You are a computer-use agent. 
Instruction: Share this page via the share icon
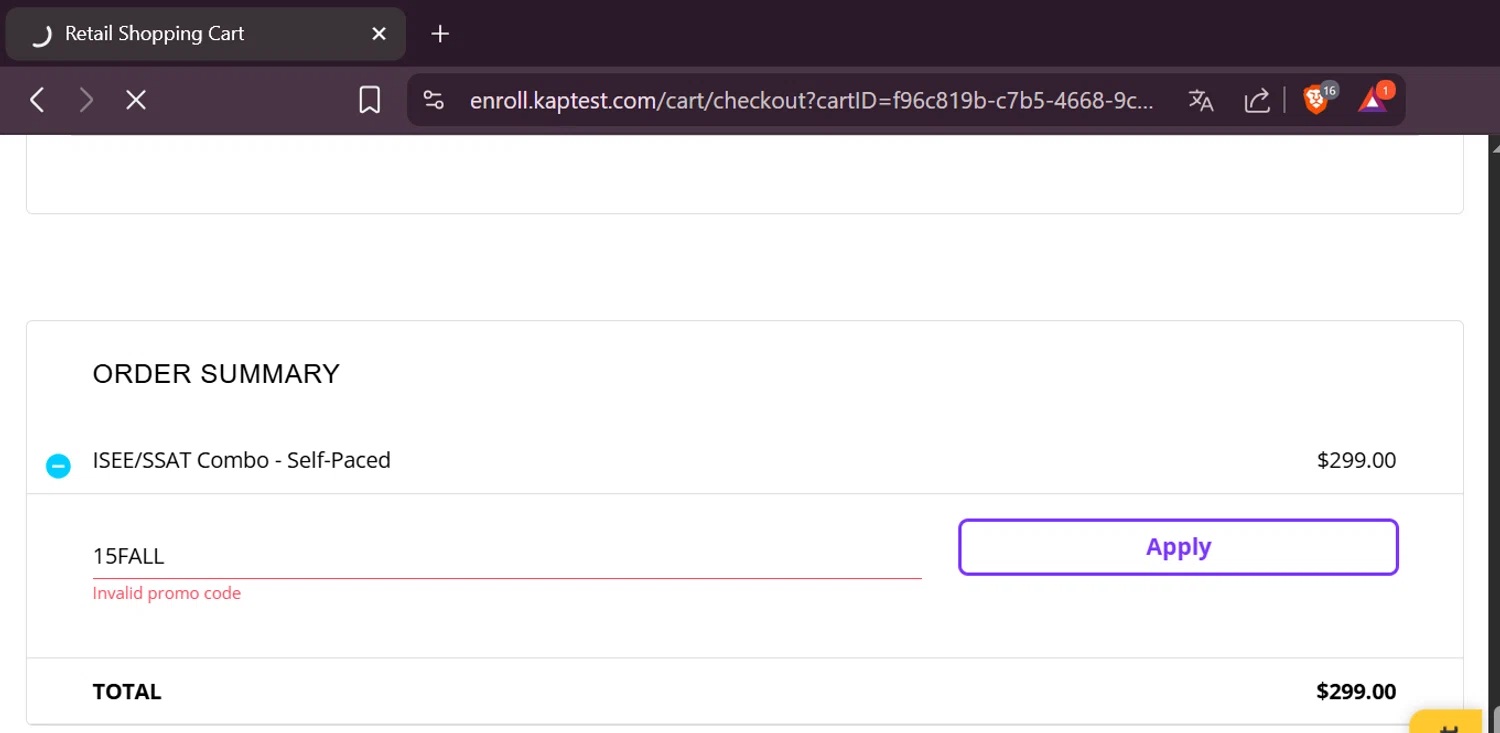pyautogui.click(x=1257, y=100)
